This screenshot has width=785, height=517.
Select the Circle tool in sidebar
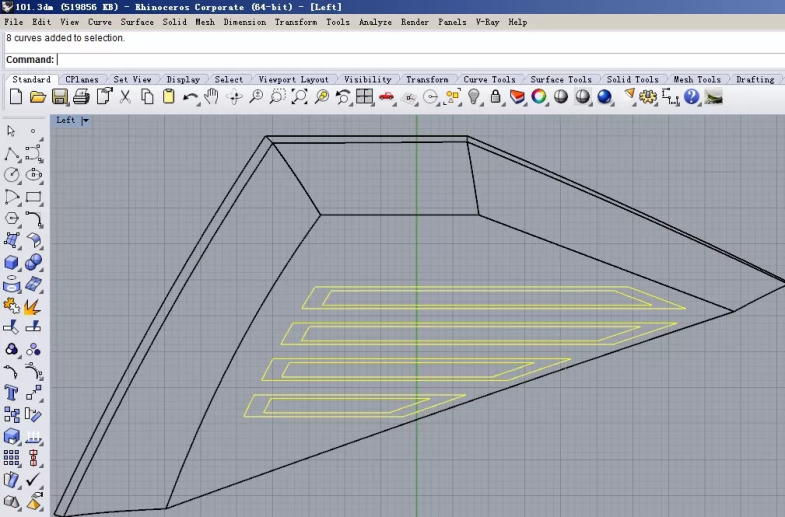tap(12, 175)
